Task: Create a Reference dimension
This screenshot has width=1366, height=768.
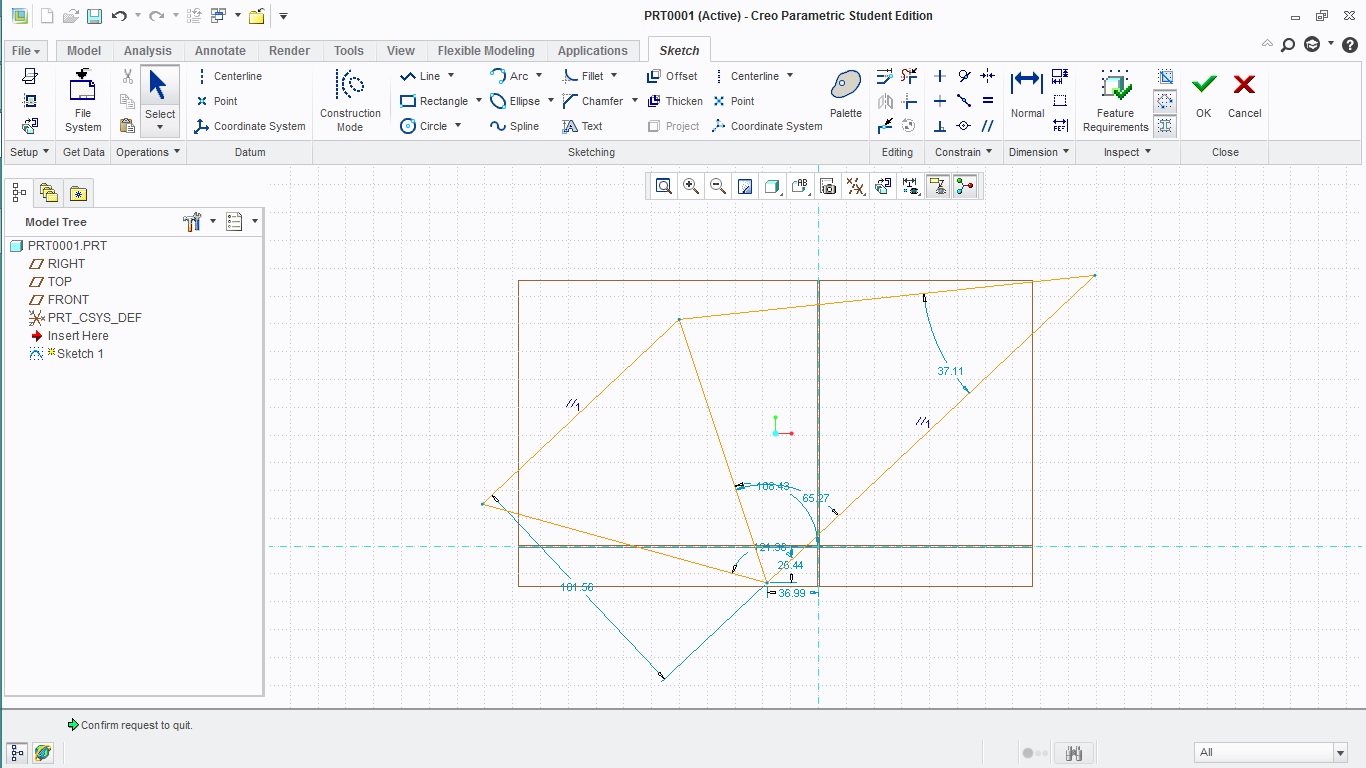Action: point(1060,126)
